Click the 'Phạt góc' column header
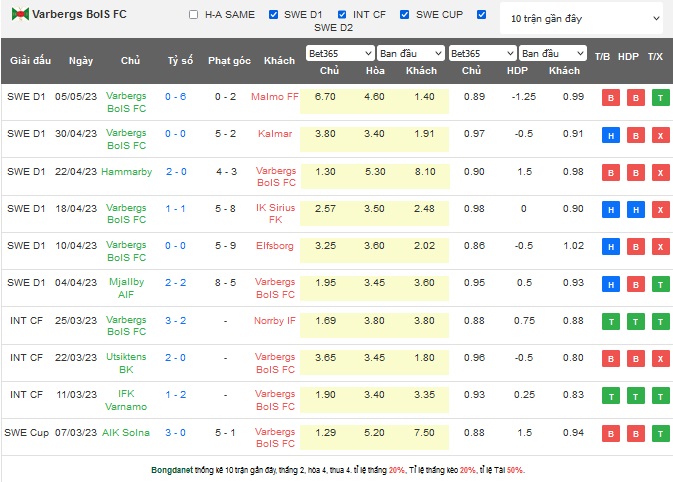This screenshot has width=673, height=482. 229,61
